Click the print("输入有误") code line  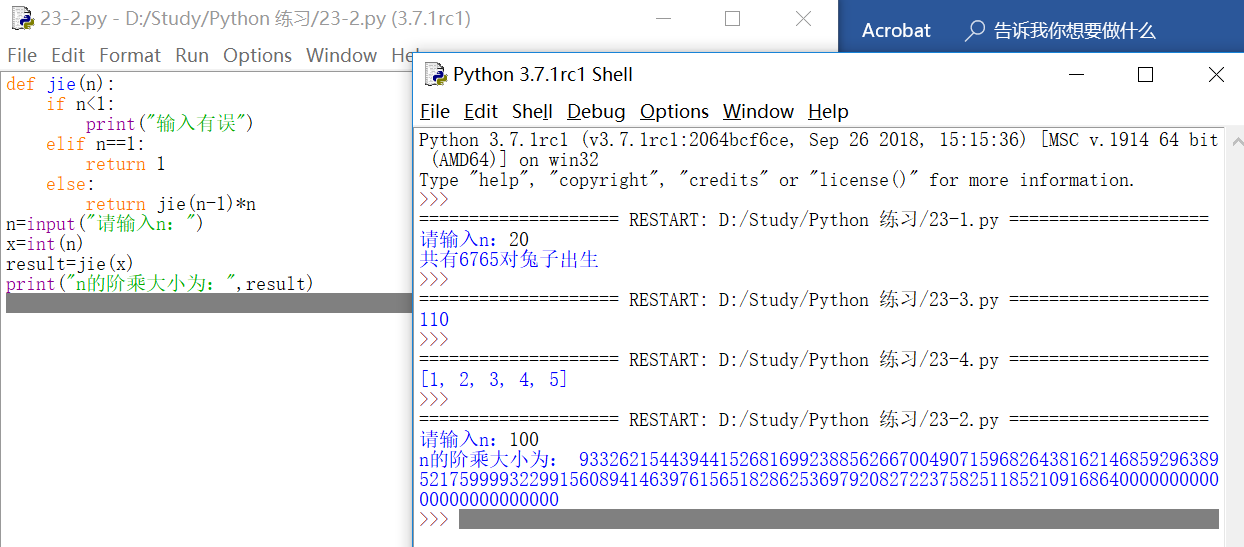pyautogui.click(x=170, y=124)
